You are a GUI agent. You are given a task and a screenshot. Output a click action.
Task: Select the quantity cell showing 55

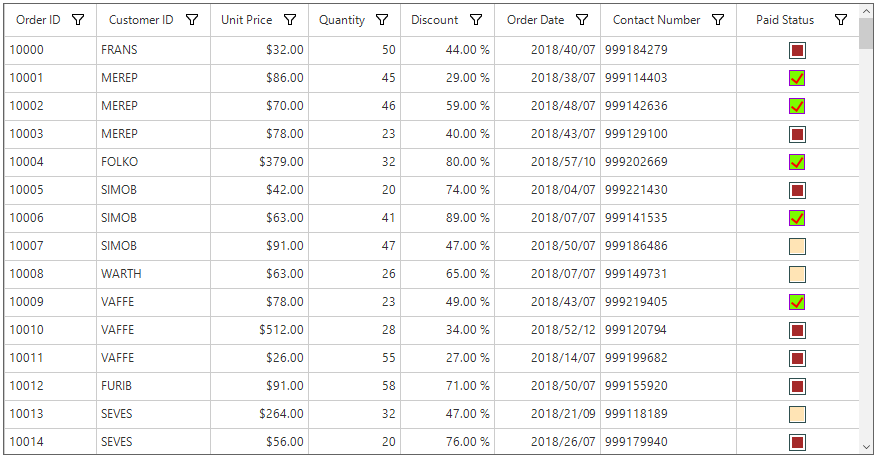point(355,358)
